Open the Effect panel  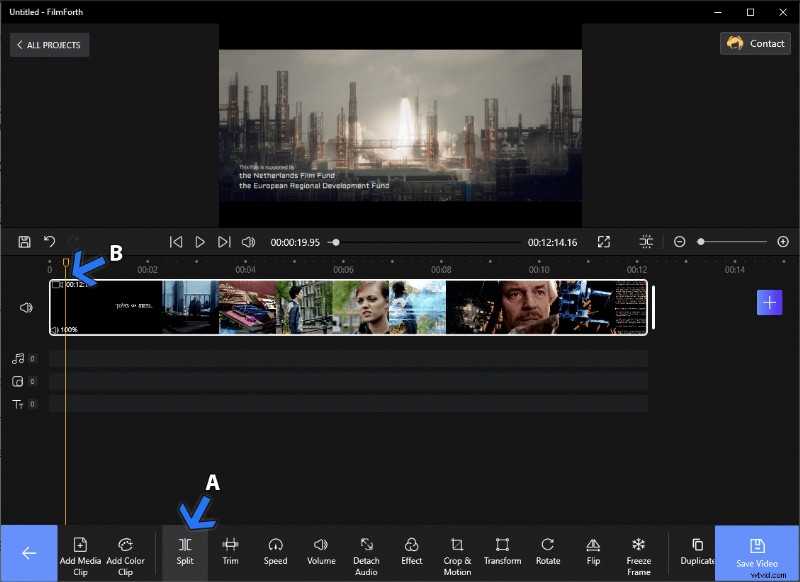point(411,551)
